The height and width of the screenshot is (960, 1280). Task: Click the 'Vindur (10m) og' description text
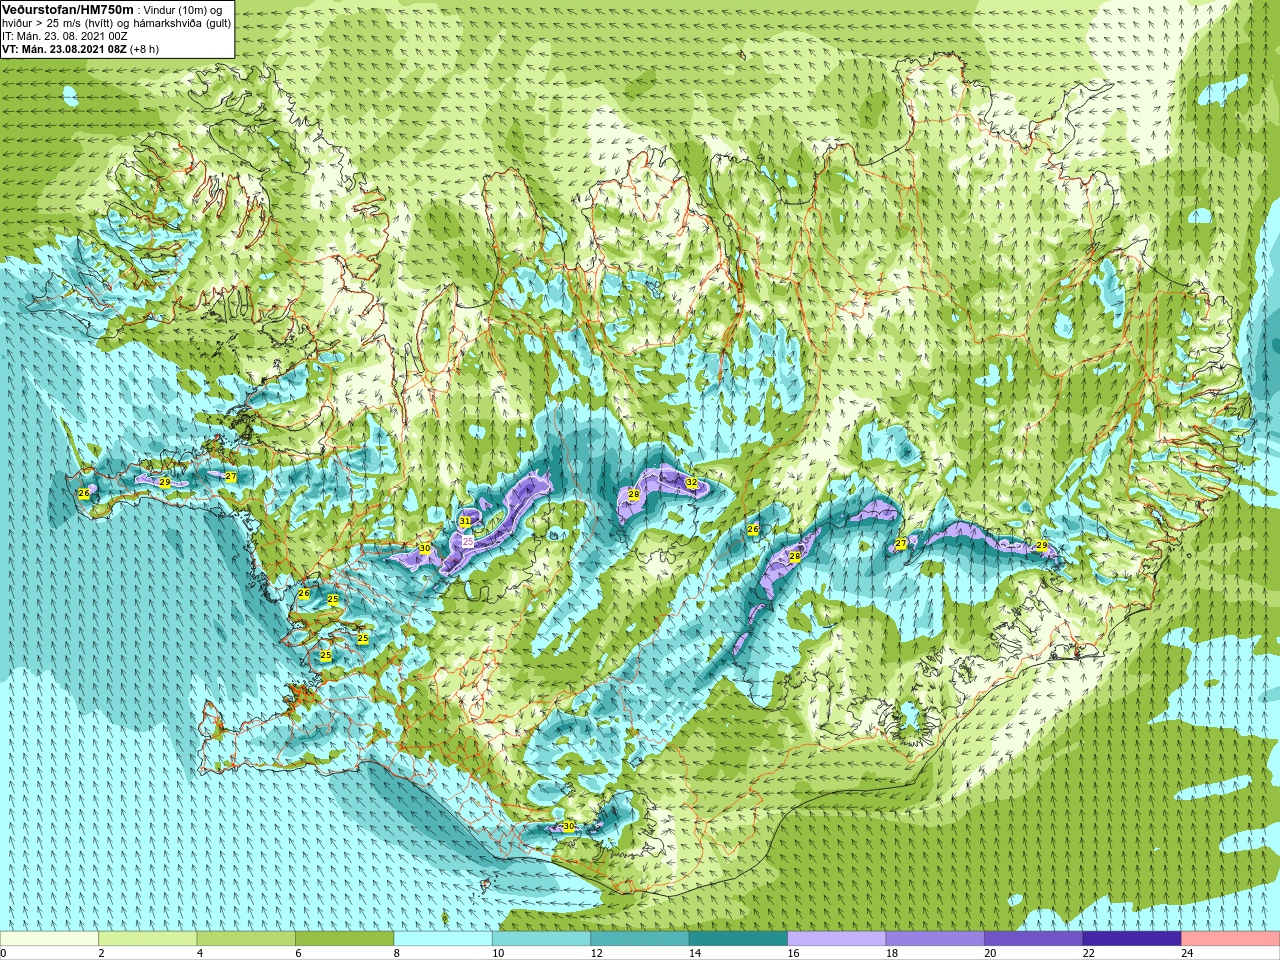pyautogui.click(x=184, y=10)
